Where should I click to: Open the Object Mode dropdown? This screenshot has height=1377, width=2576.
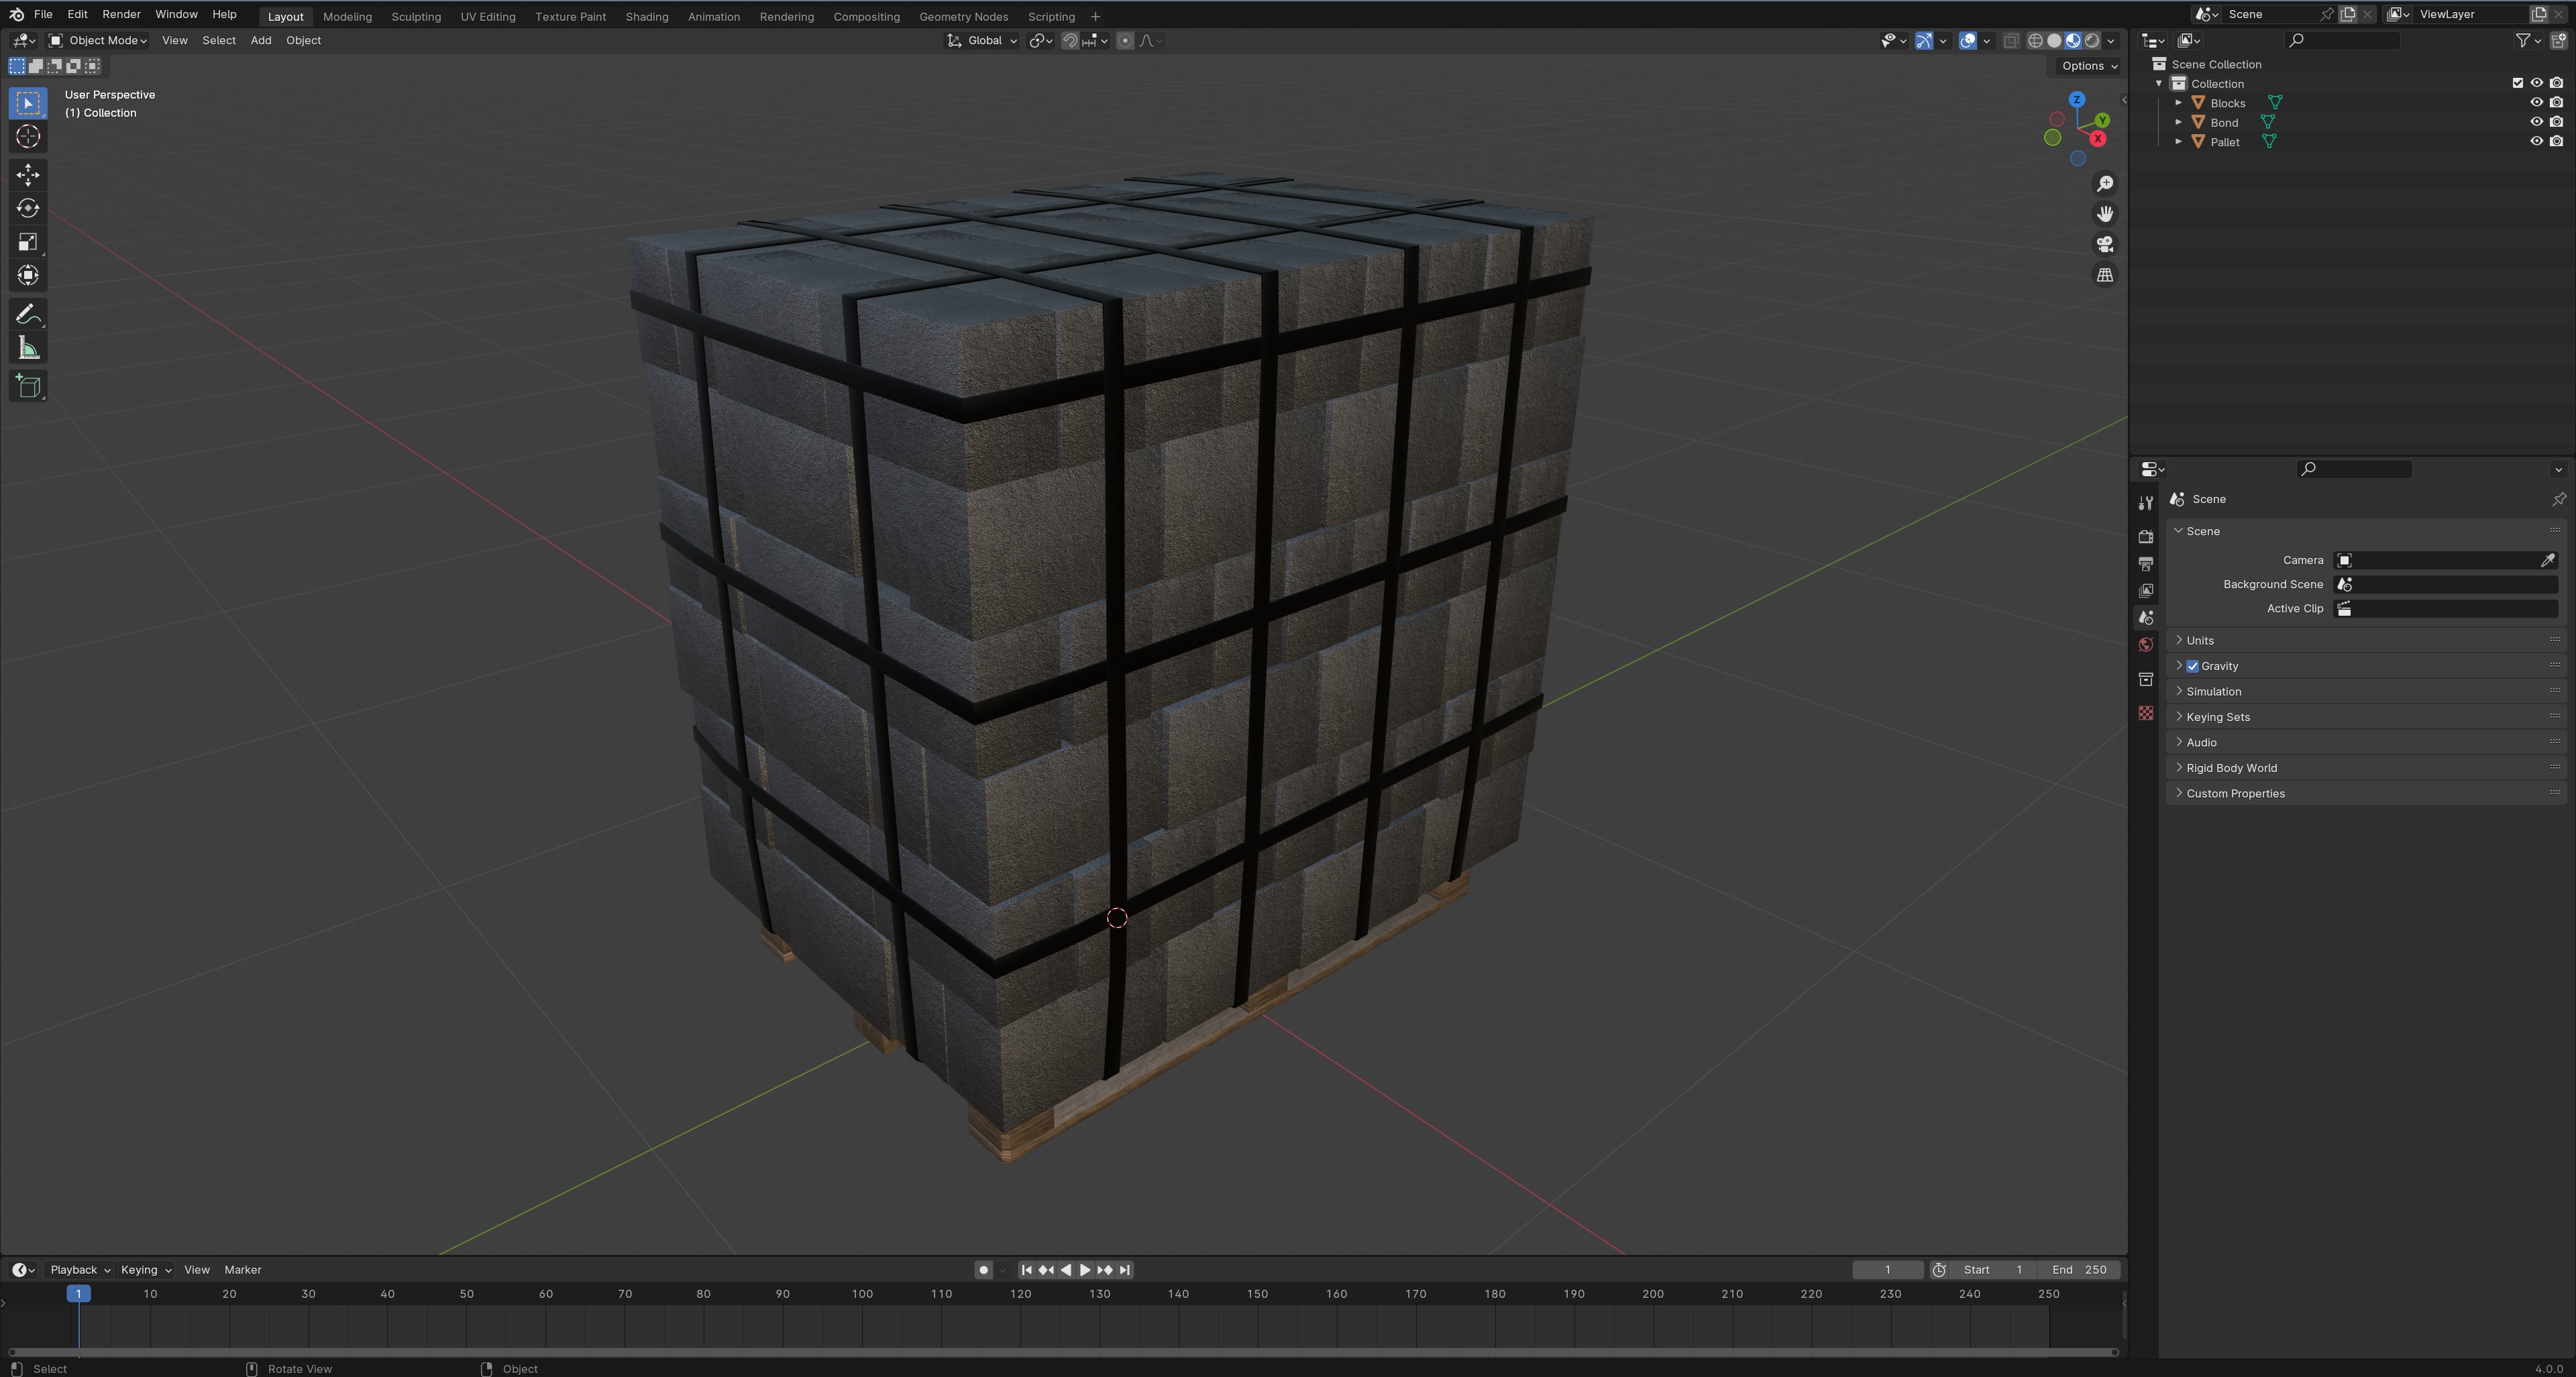[98, 41]
